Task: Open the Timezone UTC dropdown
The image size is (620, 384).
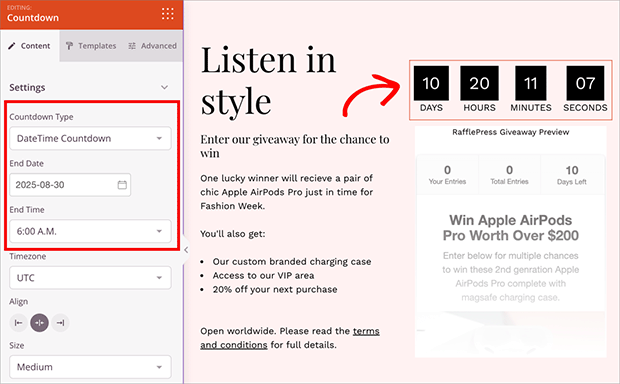Action: tap(91, 278)
